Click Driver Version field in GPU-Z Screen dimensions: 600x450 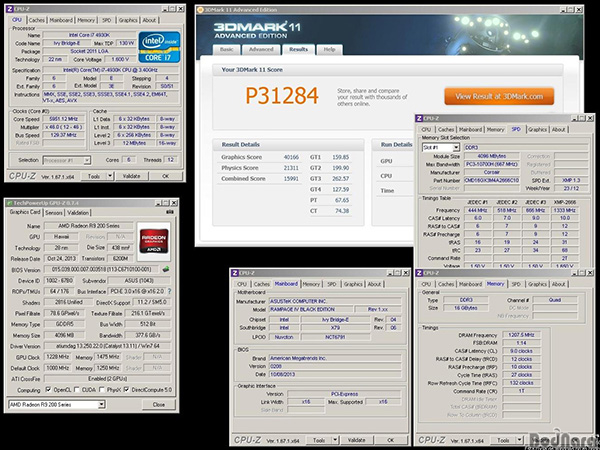(108, 346)
